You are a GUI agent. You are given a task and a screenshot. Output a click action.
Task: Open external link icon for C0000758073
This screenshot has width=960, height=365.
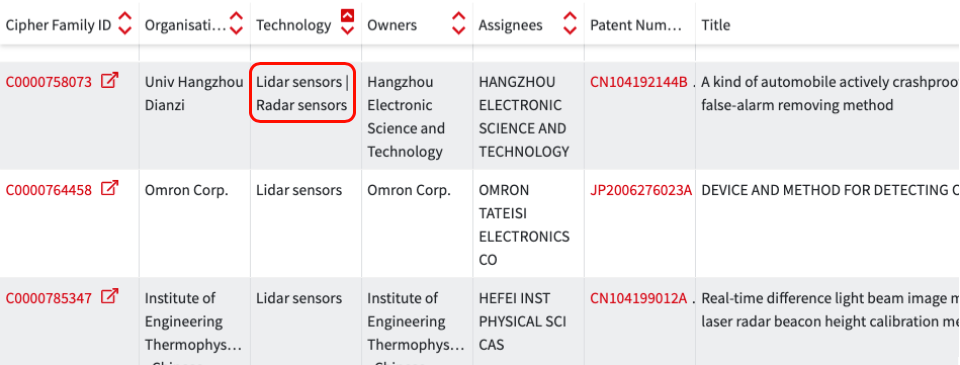pyautogui.click(x=109, y=80)
